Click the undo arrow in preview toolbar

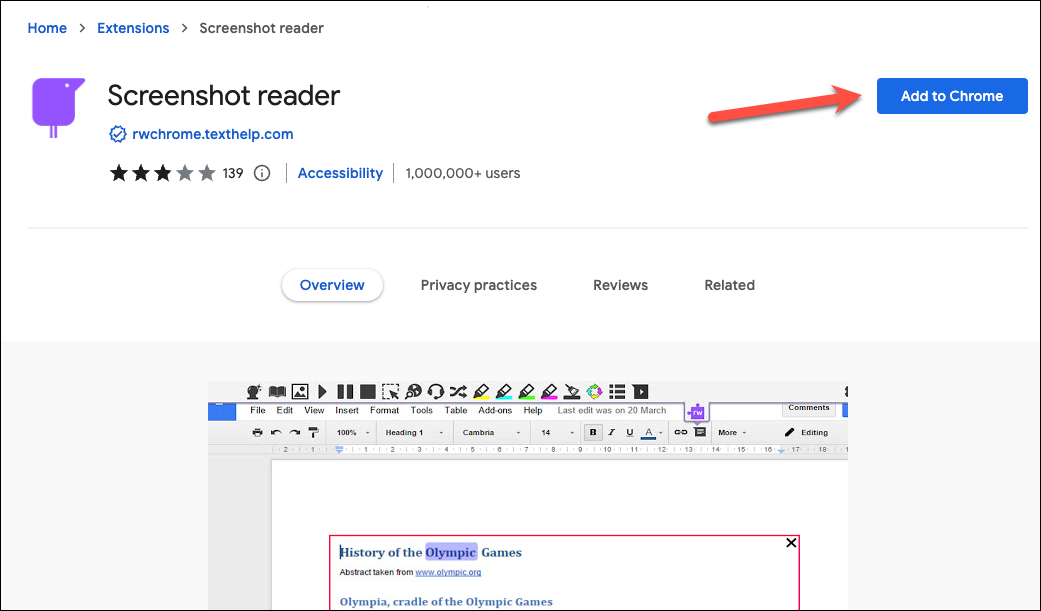[x=276, y=432]
